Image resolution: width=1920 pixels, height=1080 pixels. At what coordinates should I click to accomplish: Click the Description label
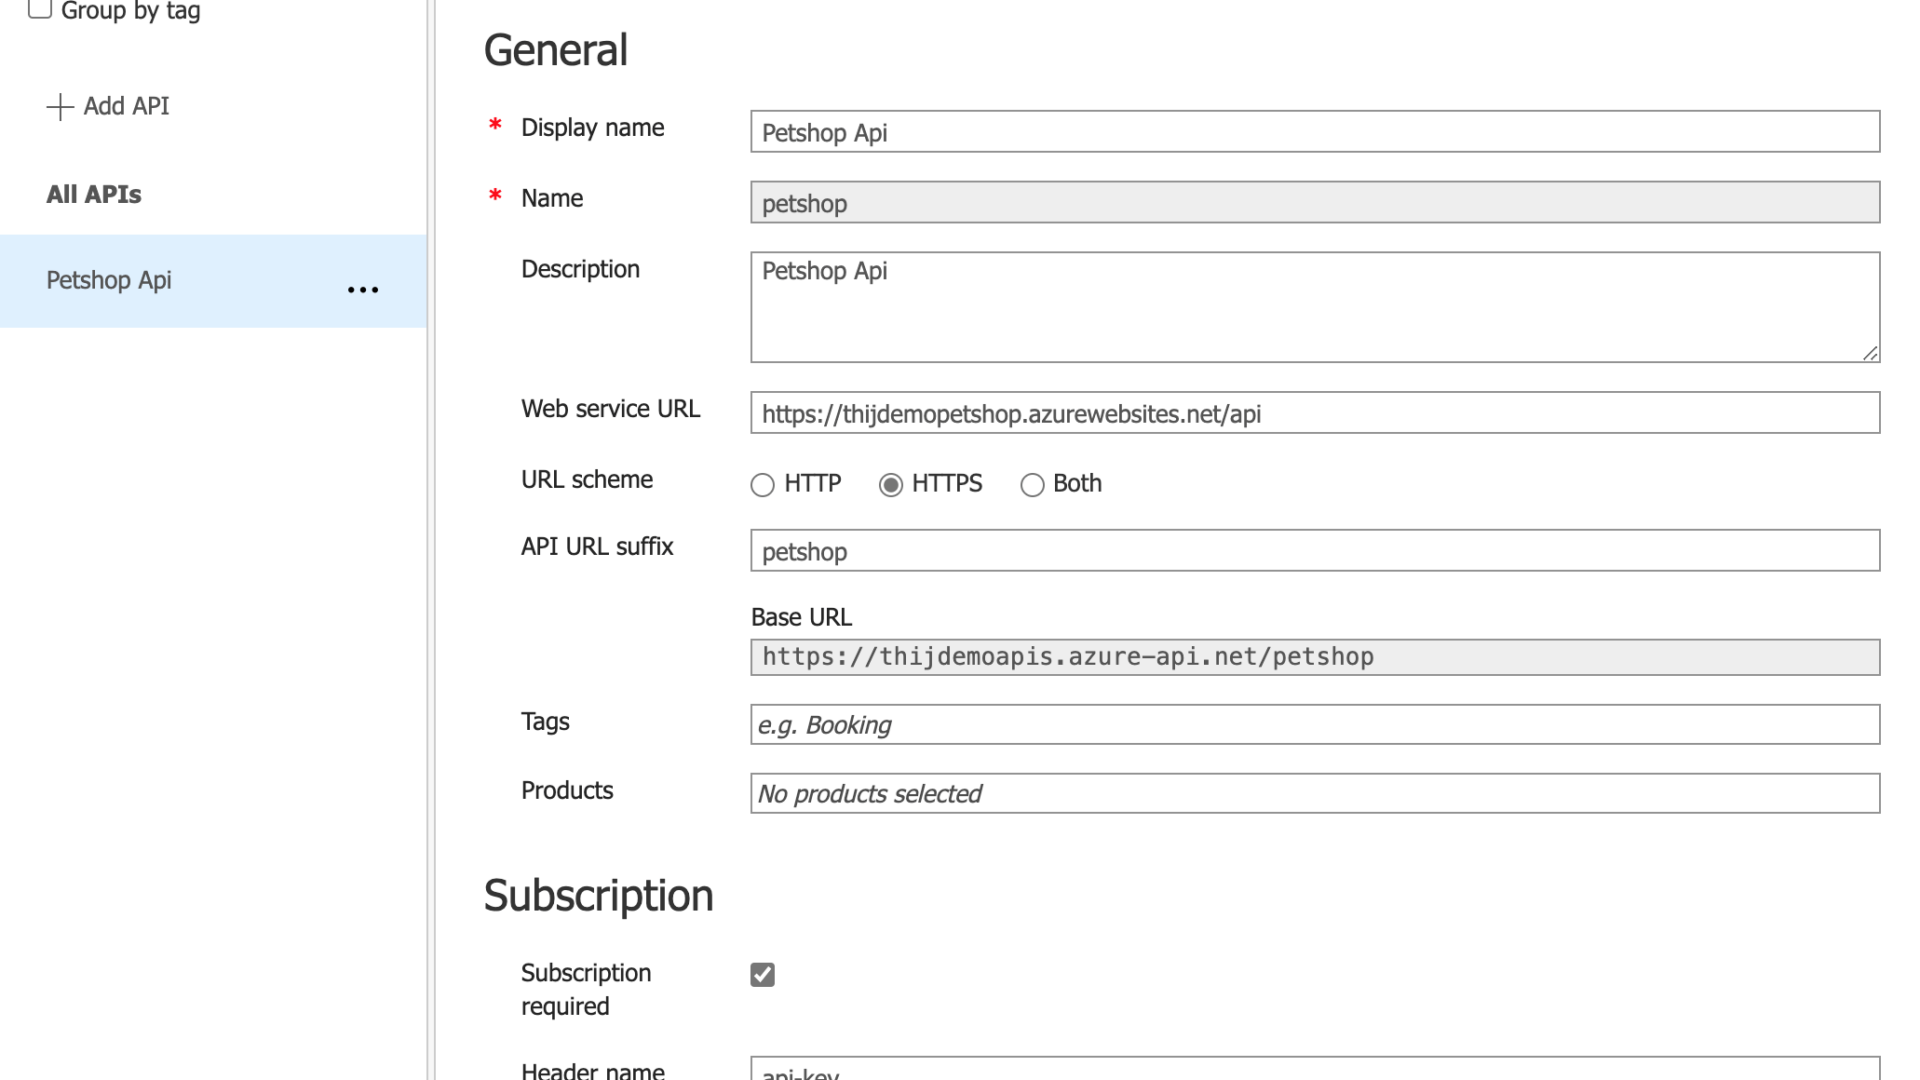tap(580, 269)
